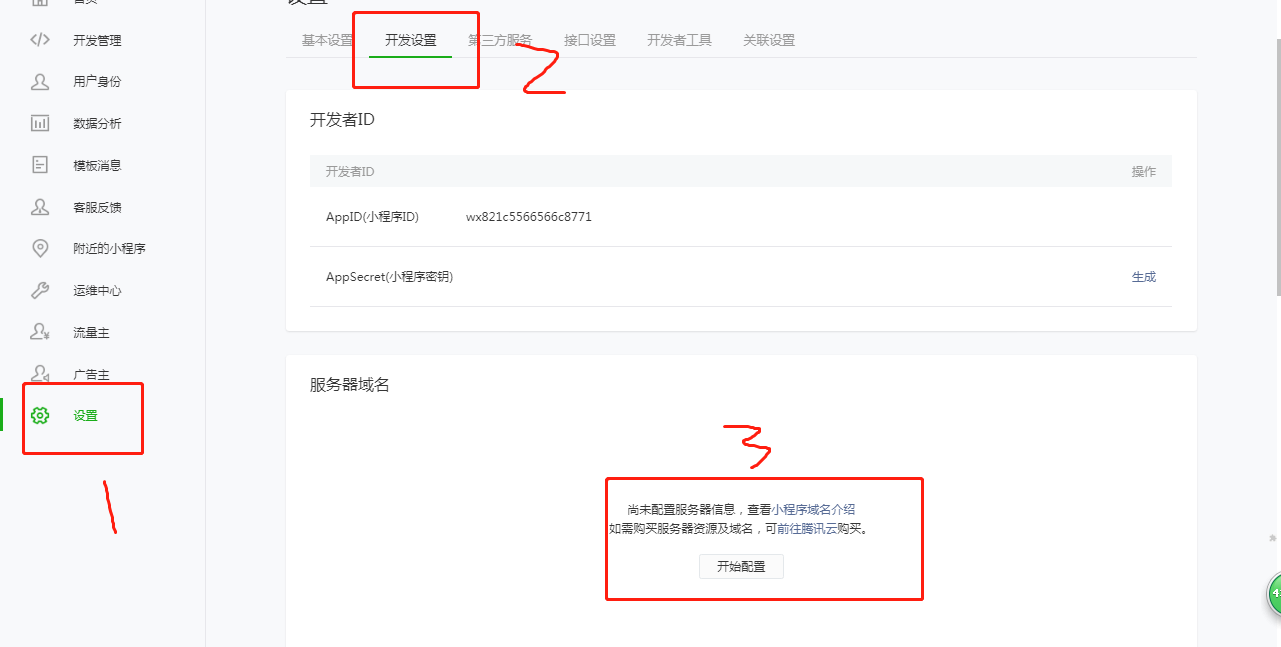Click the 数据分析 chart icon
The image size is (1281, 647).
(x=40, y=124)
